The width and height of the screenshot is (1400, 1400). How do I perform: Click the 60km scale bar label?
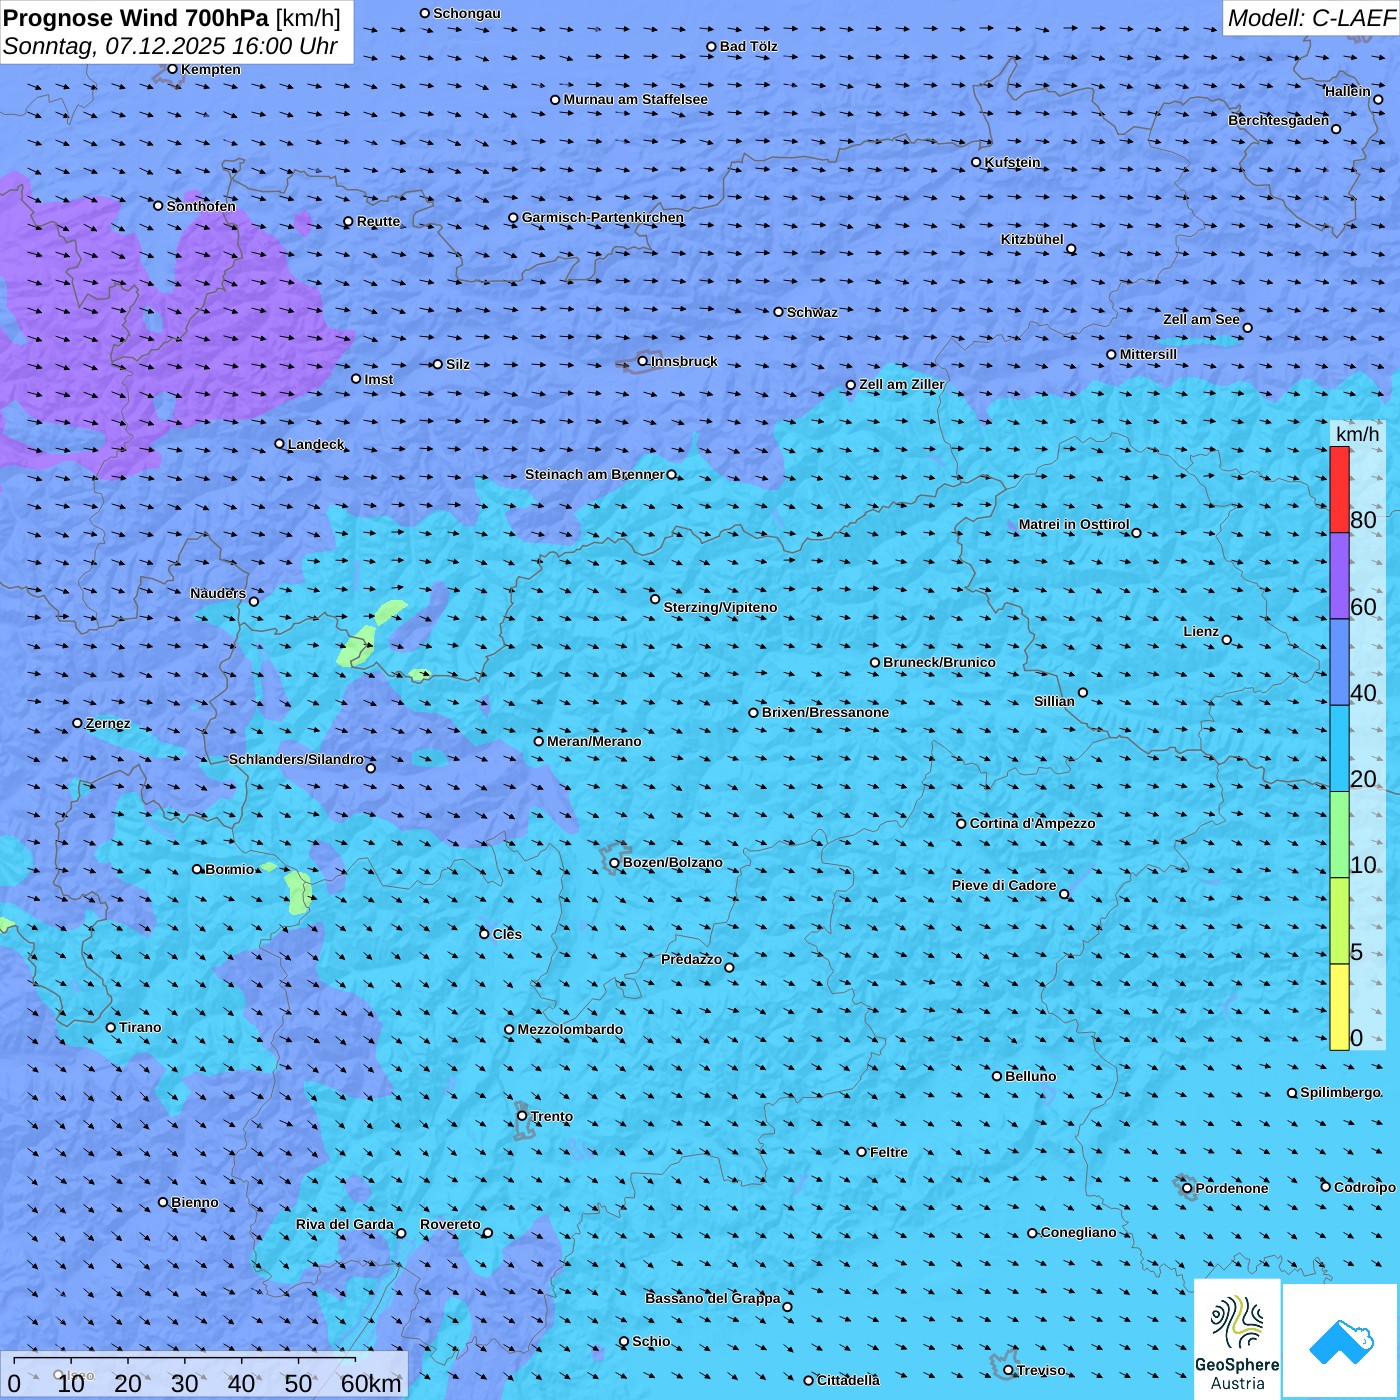pyautogui.click(x=371, y=1383)
